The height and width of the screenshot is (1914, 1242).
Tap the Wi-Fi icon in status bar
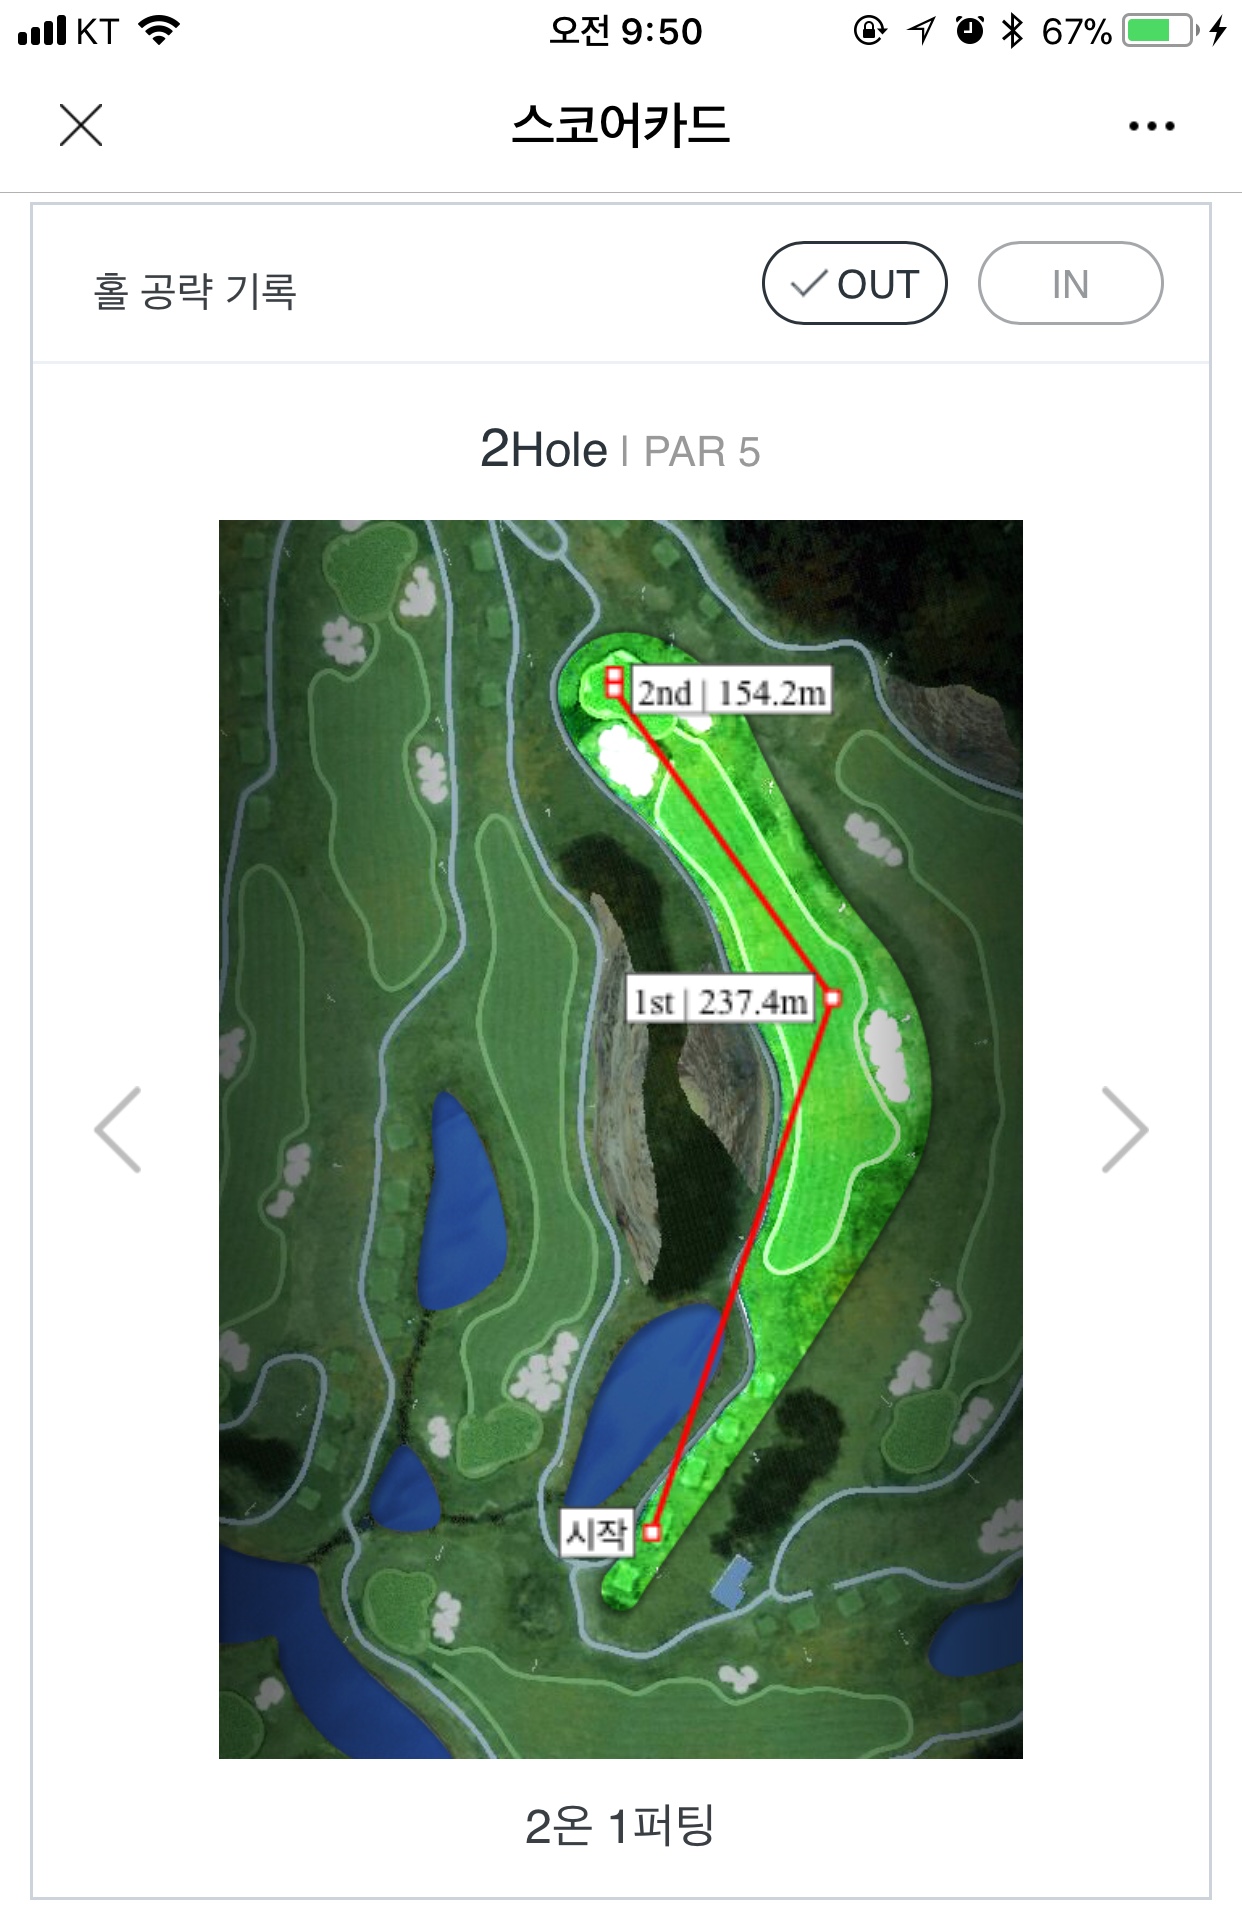coord(160,31)
